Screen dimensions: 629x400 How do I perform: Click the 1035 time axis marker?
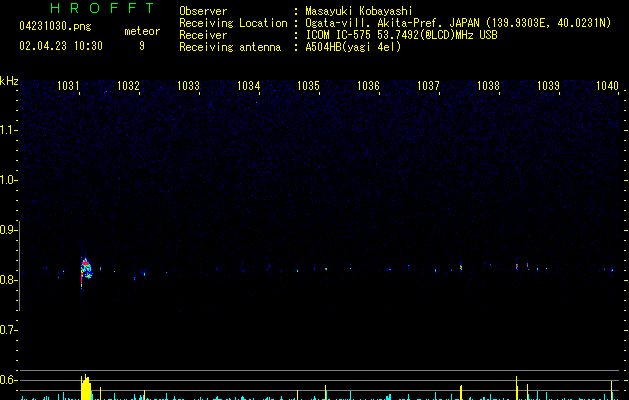click(308, 86)
